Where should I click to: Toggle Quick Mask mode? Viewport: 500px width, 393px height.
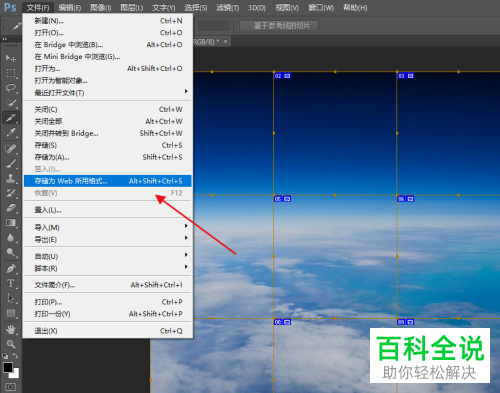pos(11,387)
